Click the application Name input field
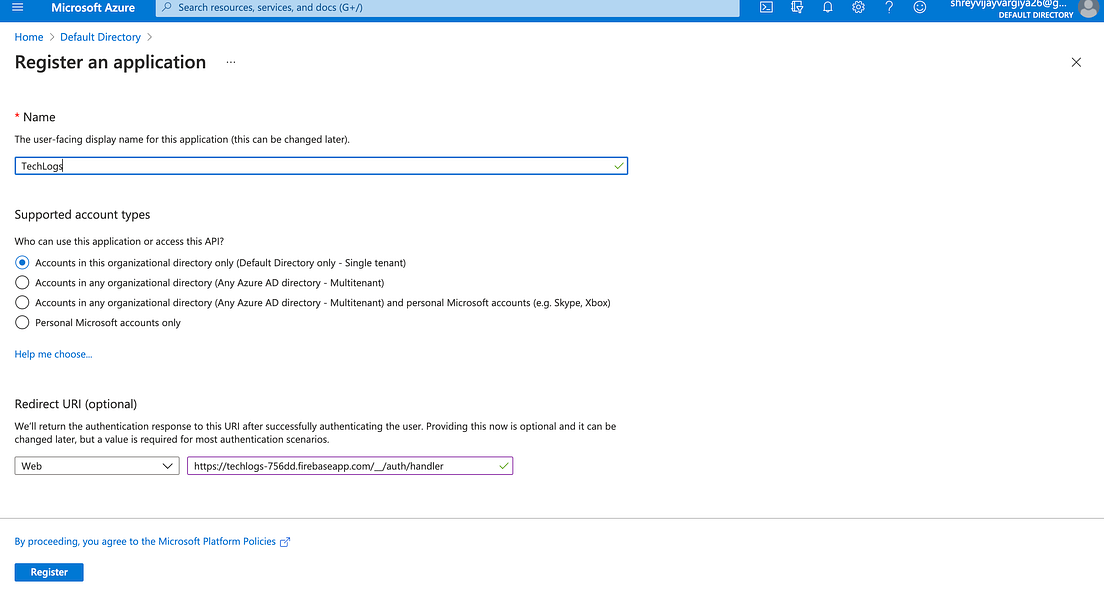 [320, 165]
